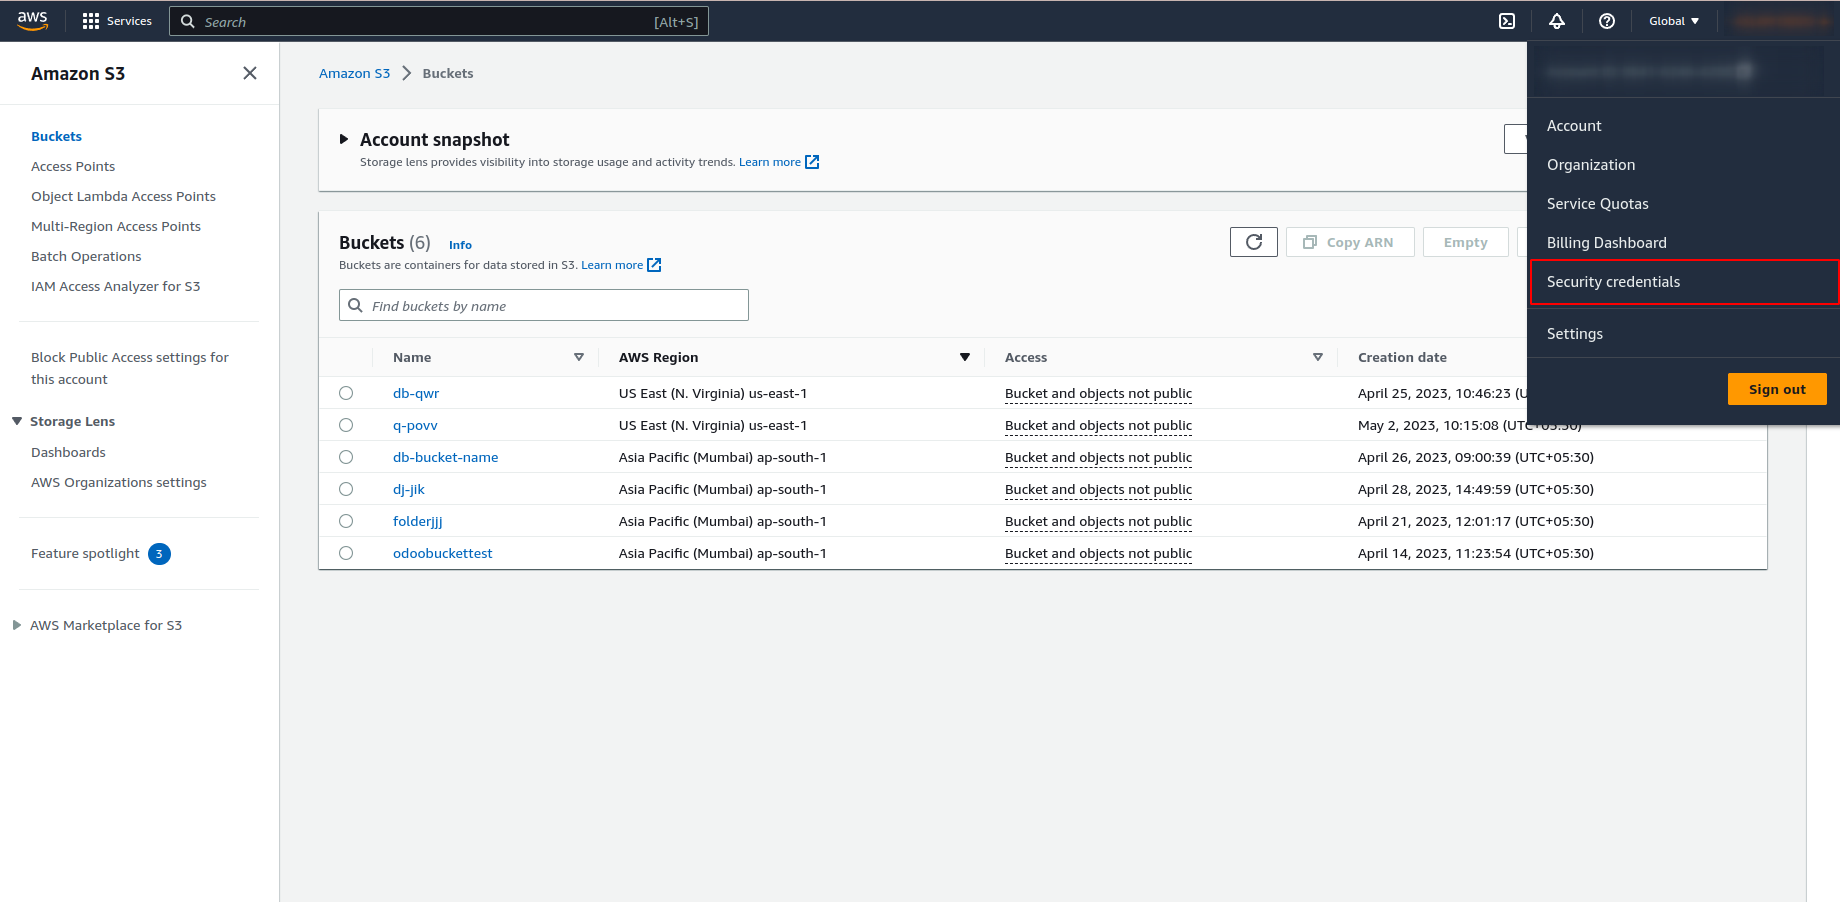The width and height of the screenshot is (1840, 902).
Task: Launch CloudShell from the top bar
Action: pyautogui.click(x=1507, y=21)
